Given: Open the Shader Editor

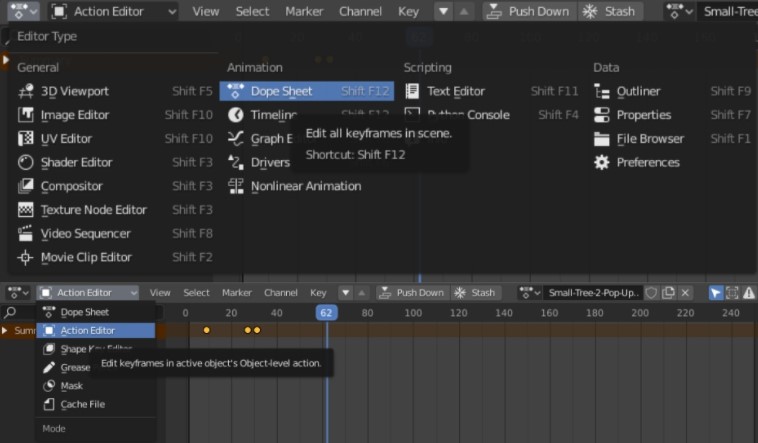Looking at the screenshot, I should 76,162.
